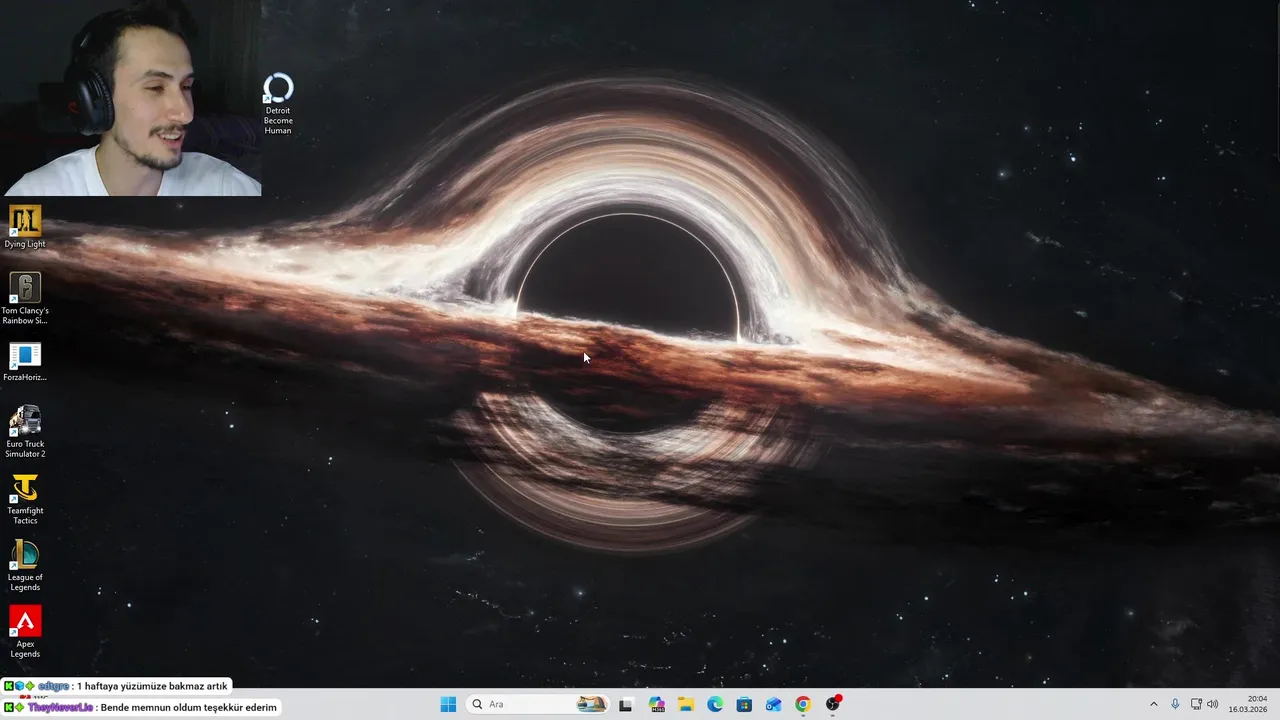Open the Detroit Become Human desktop shortcut

(278, 103)
